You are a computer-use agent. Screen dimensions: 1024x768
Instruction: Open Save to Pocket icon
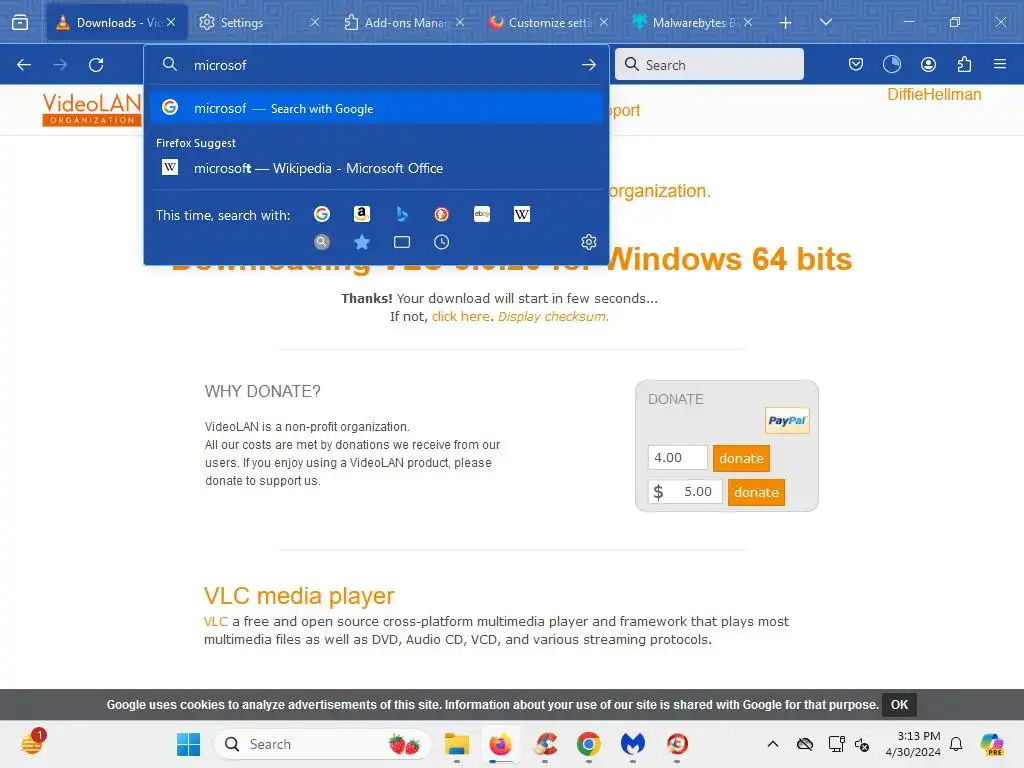coord(856,64)
